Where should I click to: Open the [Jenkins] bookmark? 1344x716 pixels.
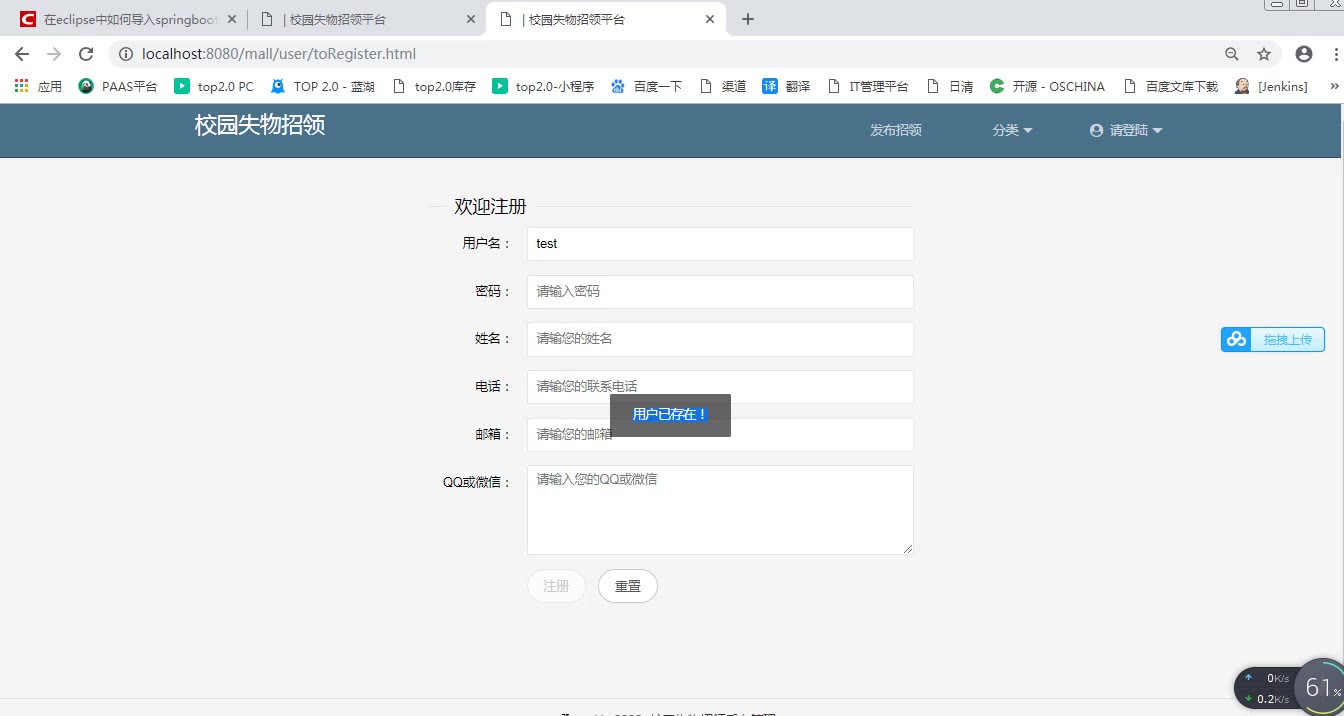click(1271, 87)
